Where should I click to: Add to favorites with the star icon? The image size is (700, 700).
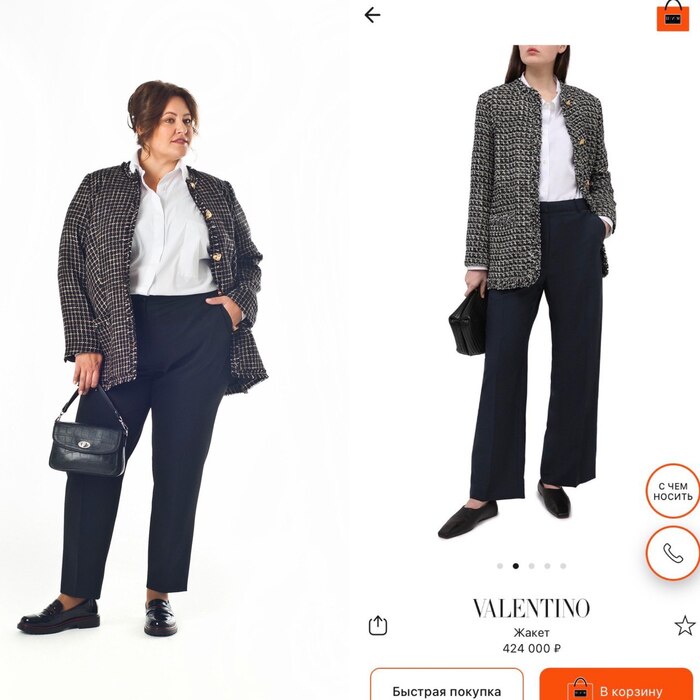(685, 625)
